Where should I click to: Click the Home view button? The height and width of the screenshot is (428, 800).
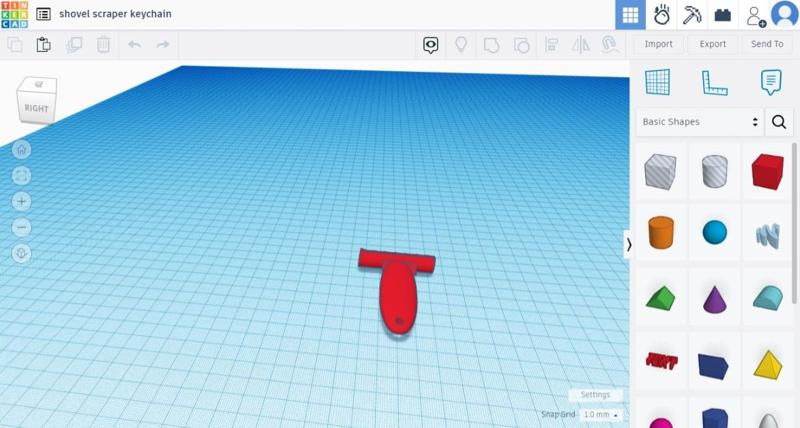tap(21, 149)
